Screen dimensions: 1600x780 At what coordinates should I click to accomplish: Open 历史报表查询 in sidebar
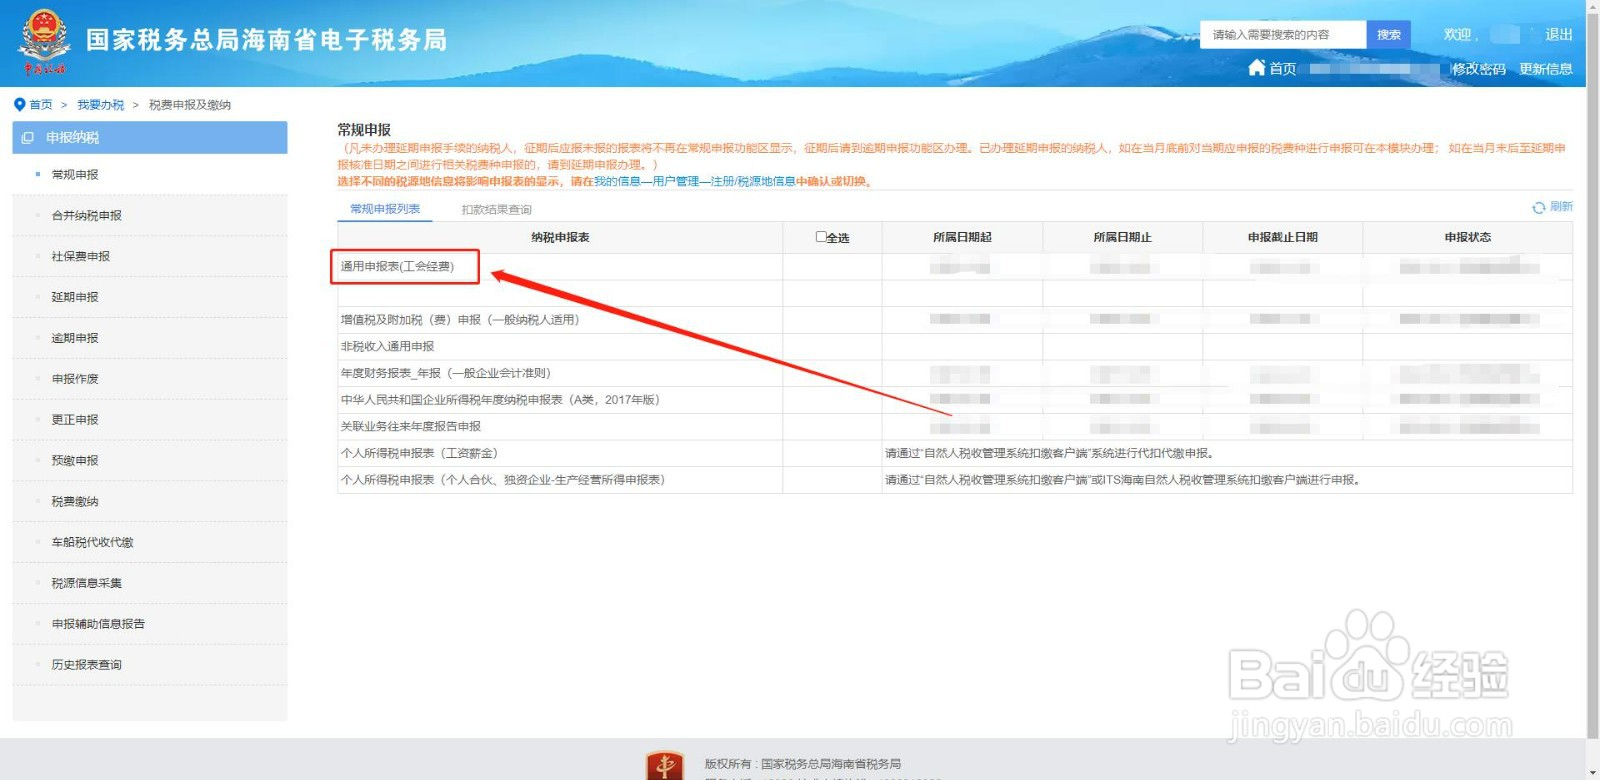[150, 665]
